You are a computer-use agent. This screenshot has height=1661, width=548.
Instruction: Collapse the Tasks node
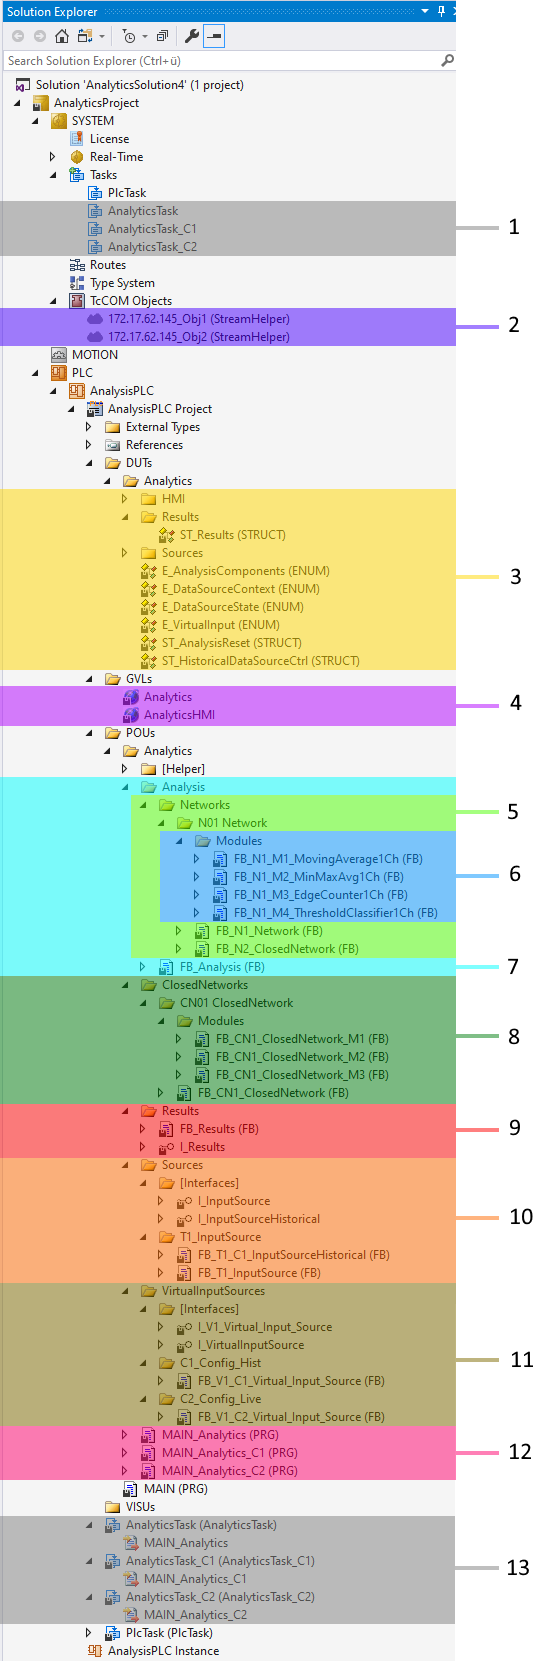coord(53,175)
